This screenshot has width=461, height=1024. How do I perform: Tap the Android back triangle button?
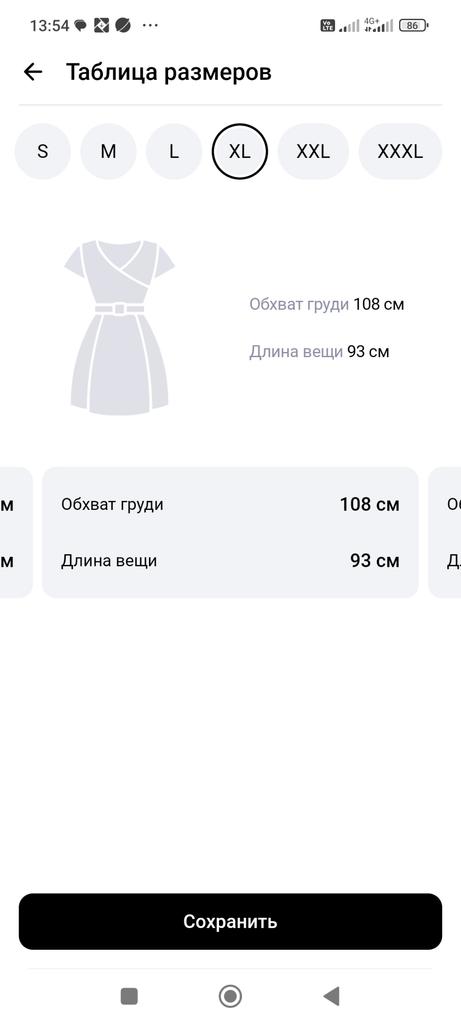pyautogui.click(x=332, y=996)
